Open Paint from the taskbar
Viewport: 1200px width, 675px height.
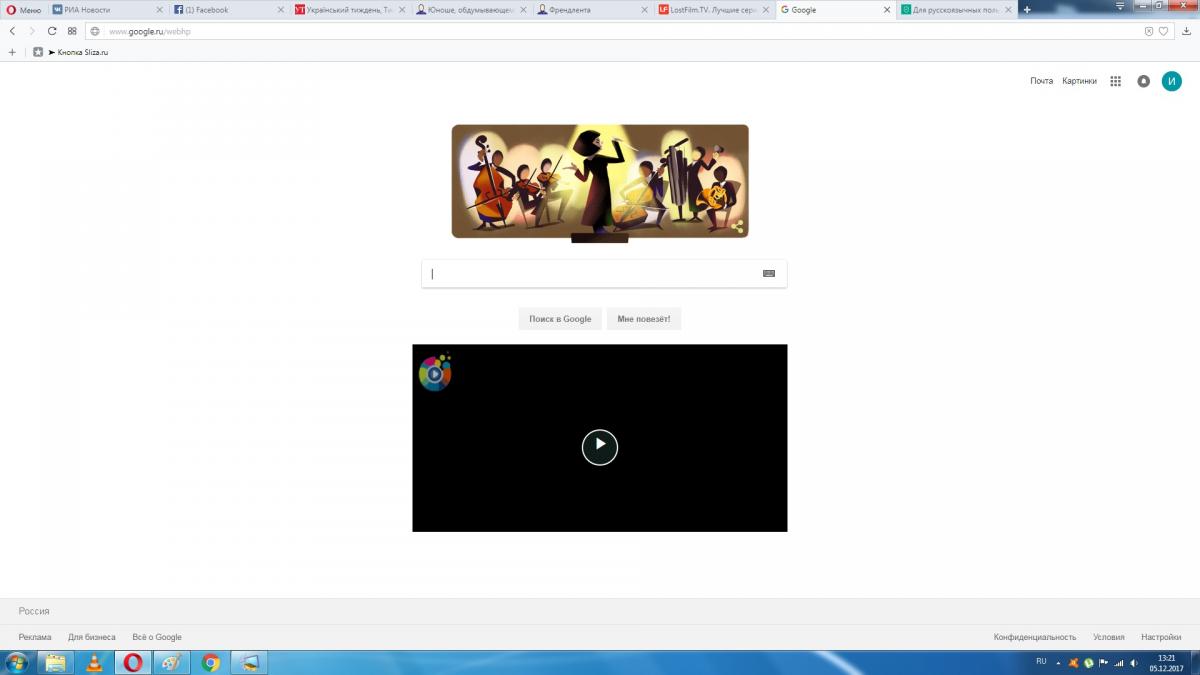[172, 662]
